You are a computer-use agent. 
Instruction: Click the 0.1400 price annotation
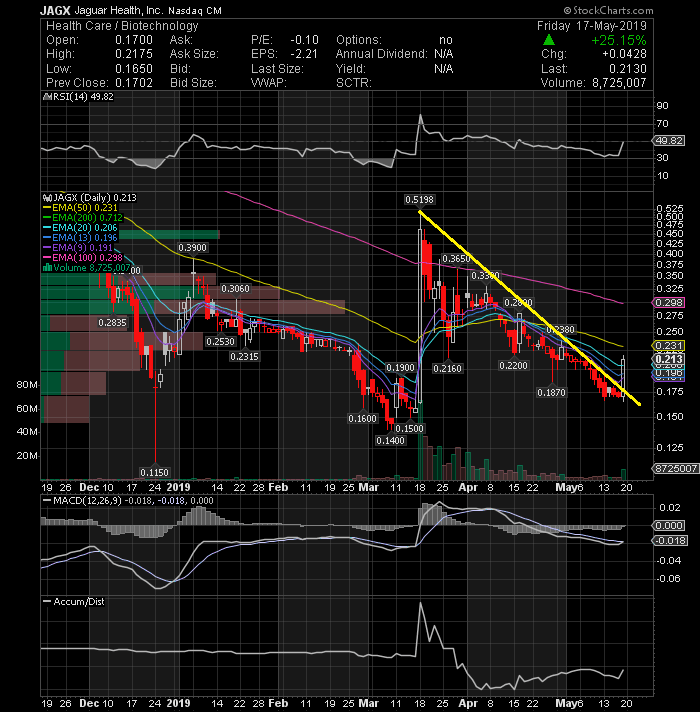[x=390, y=440]
